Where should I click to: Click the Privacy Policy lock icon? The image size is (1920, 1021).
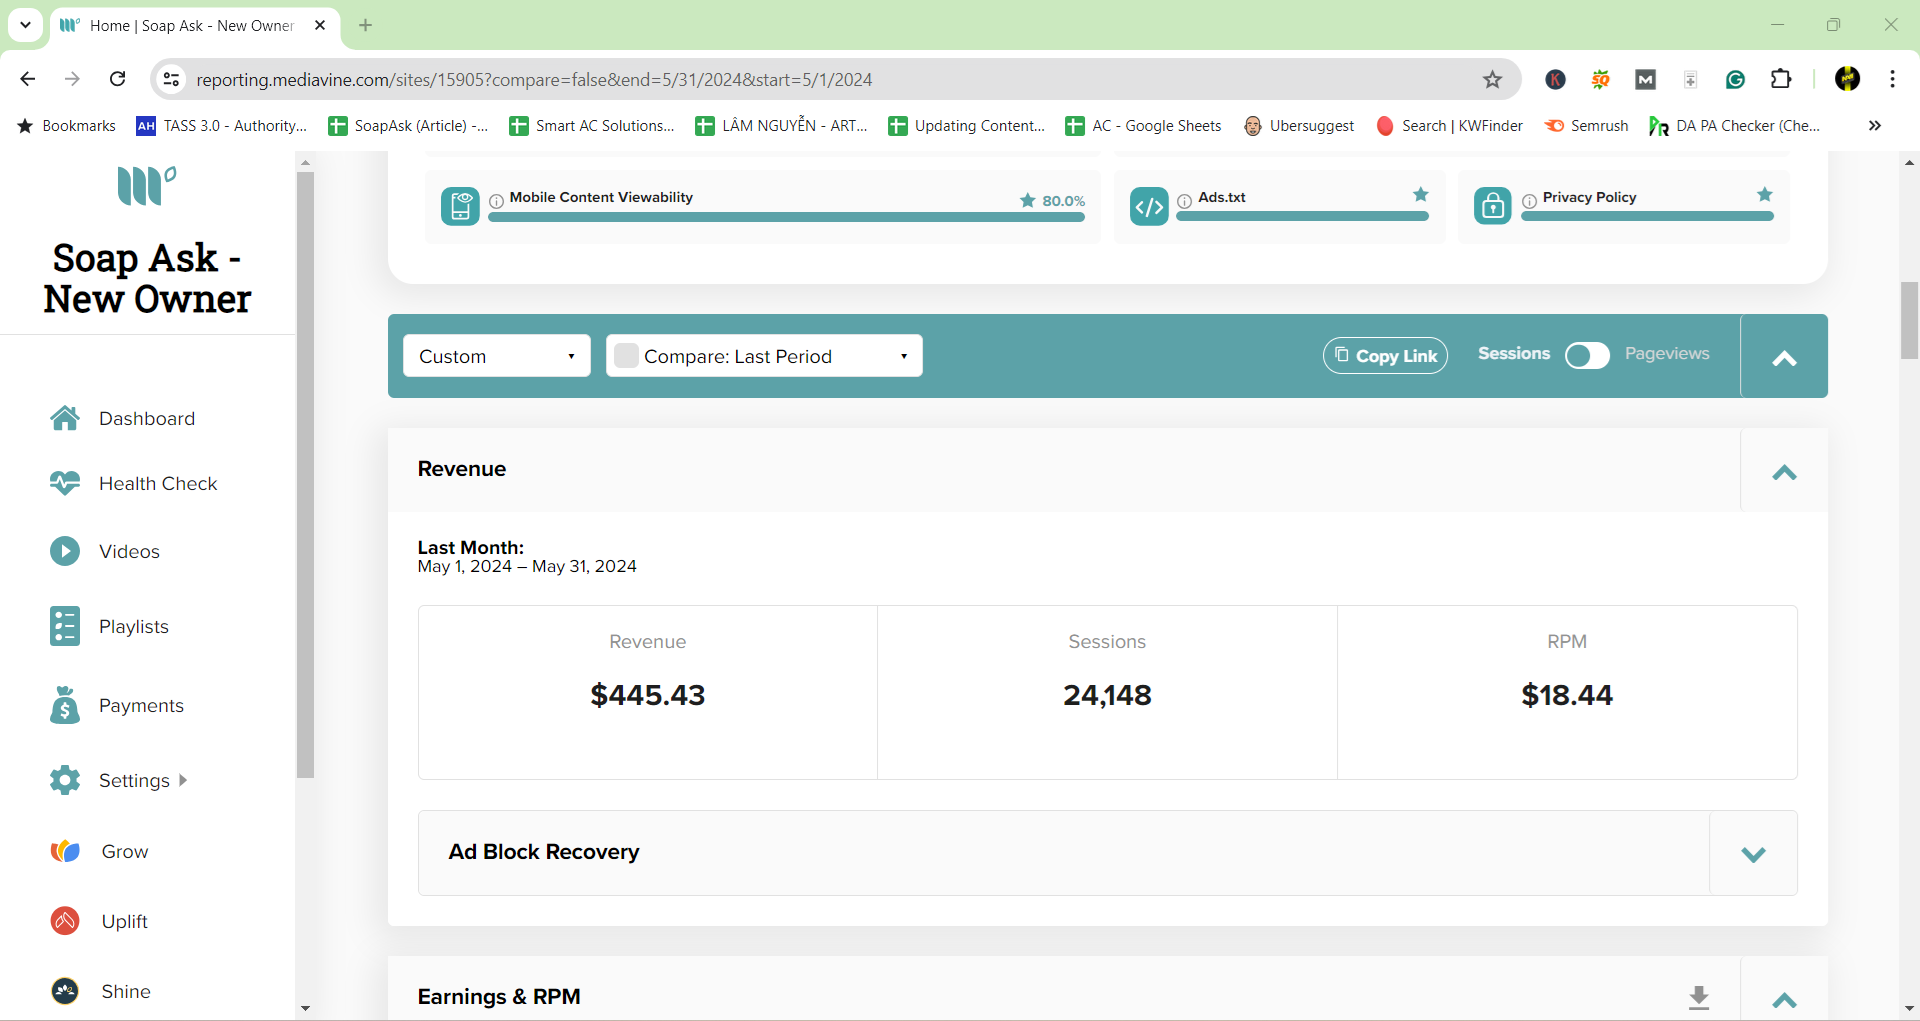1493,206
